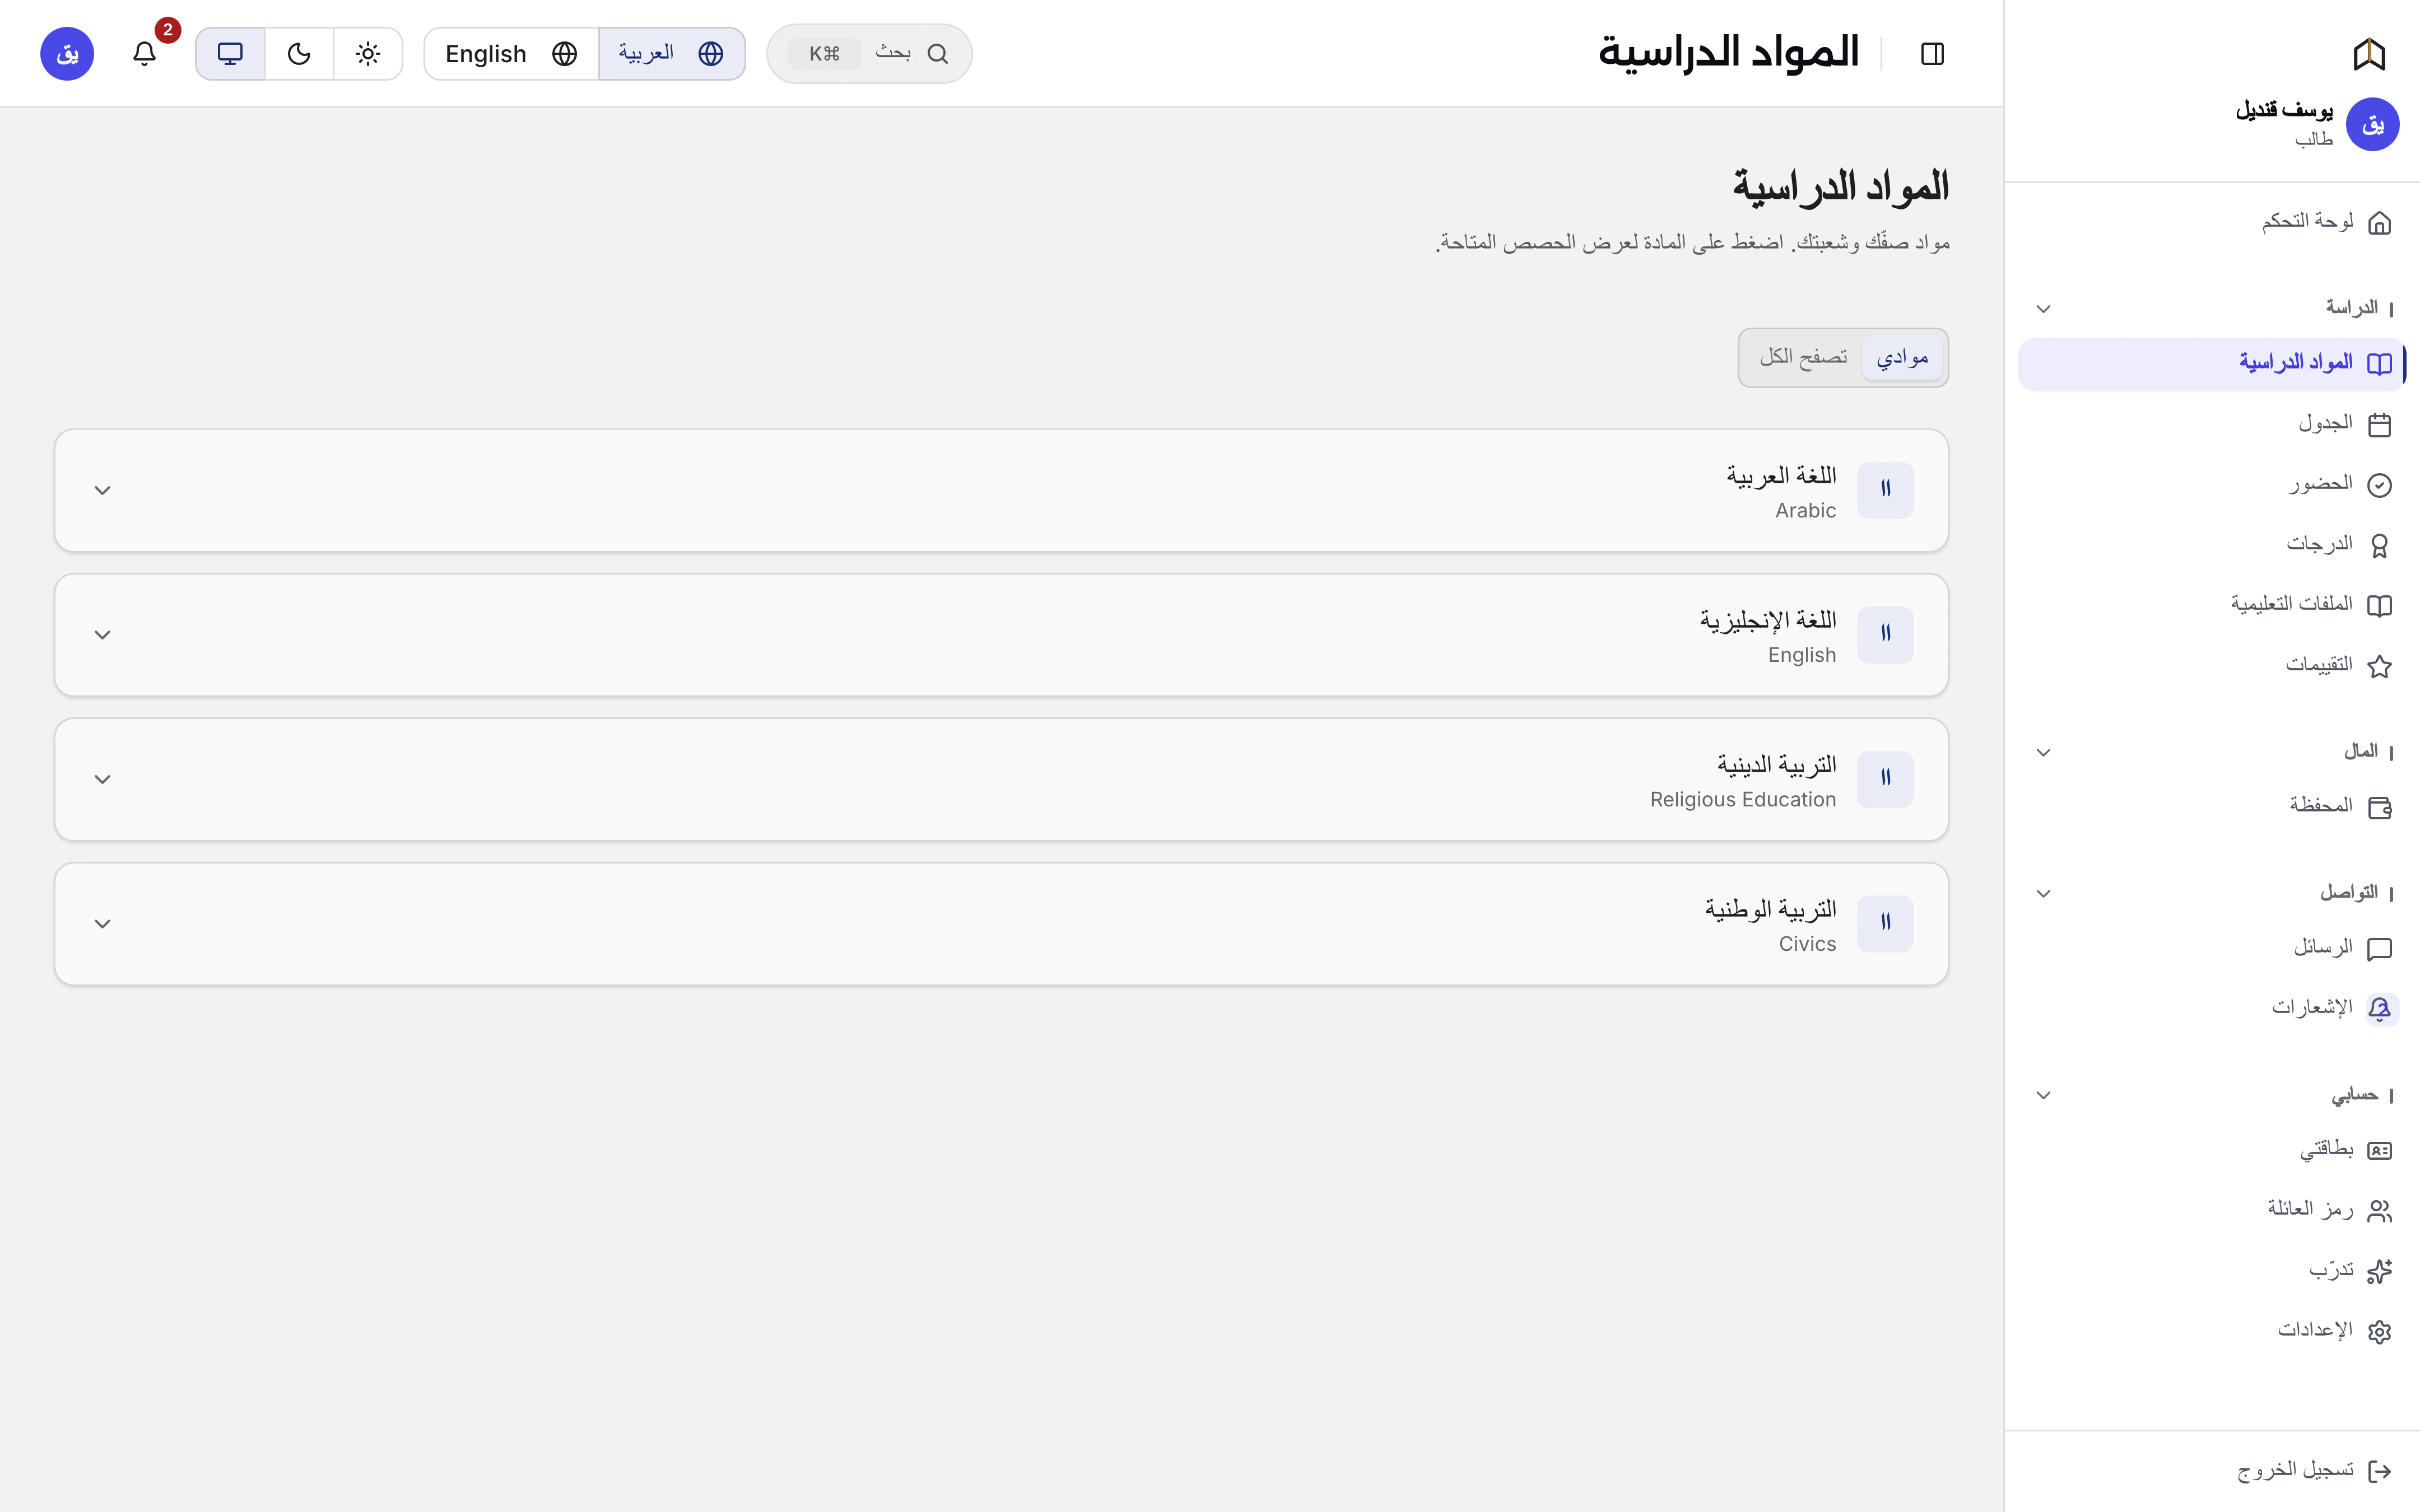Open الدرجات grades page

point(2212,545)
